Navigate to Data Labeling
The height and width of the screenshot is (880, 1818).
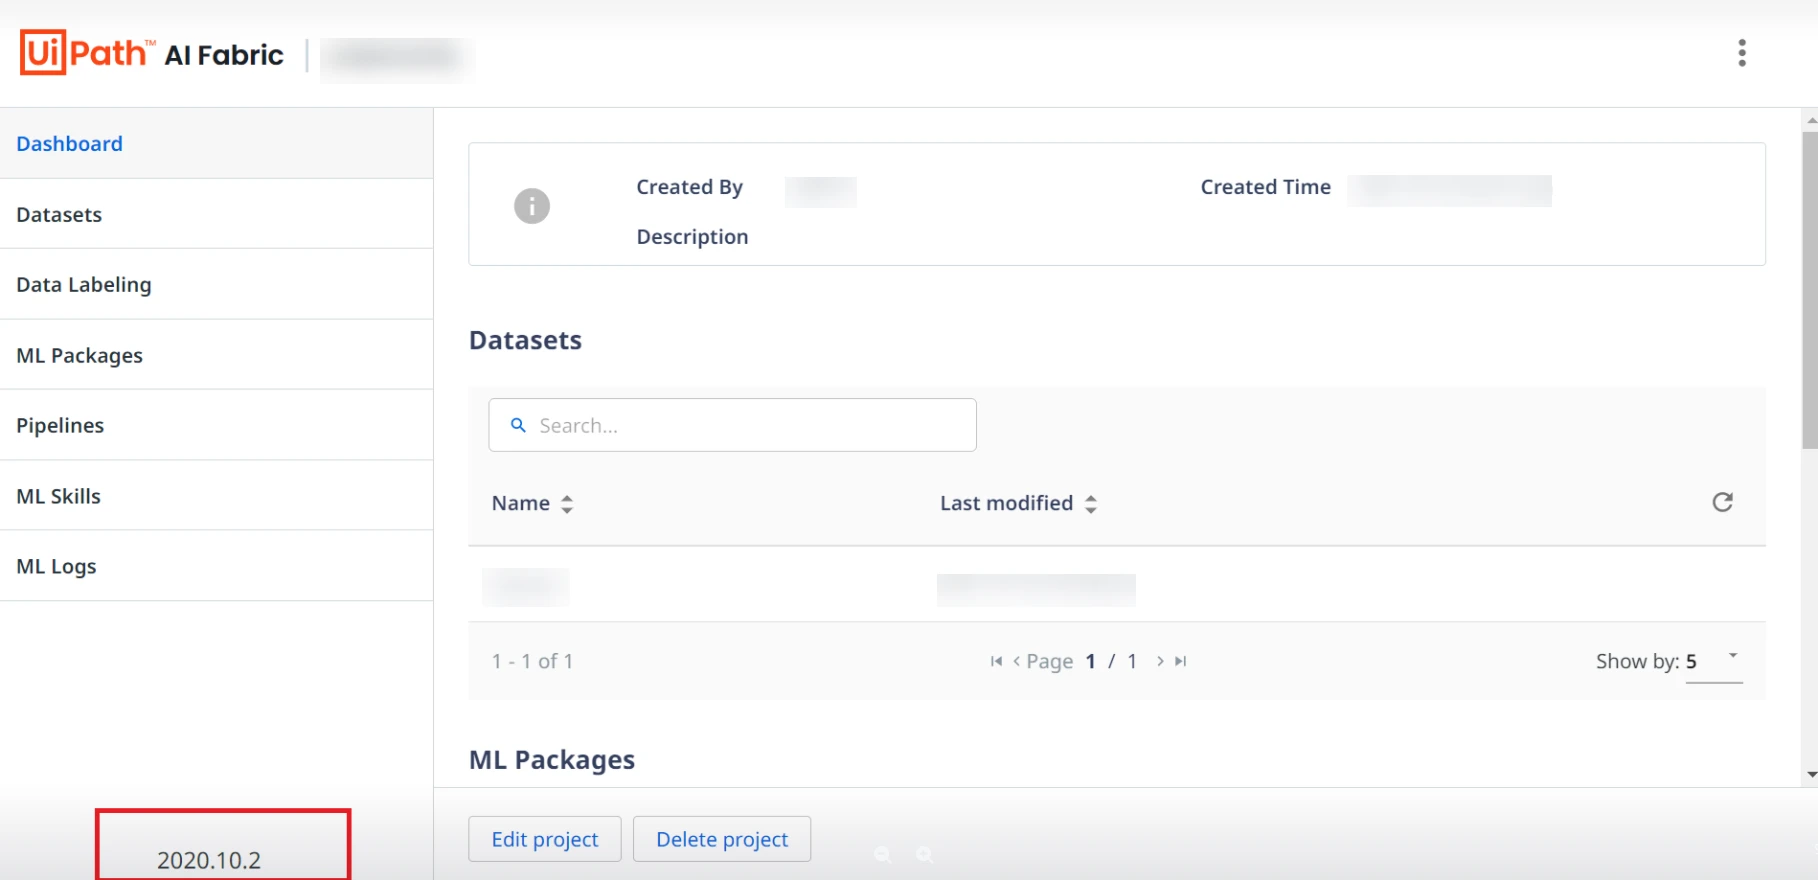216,285
